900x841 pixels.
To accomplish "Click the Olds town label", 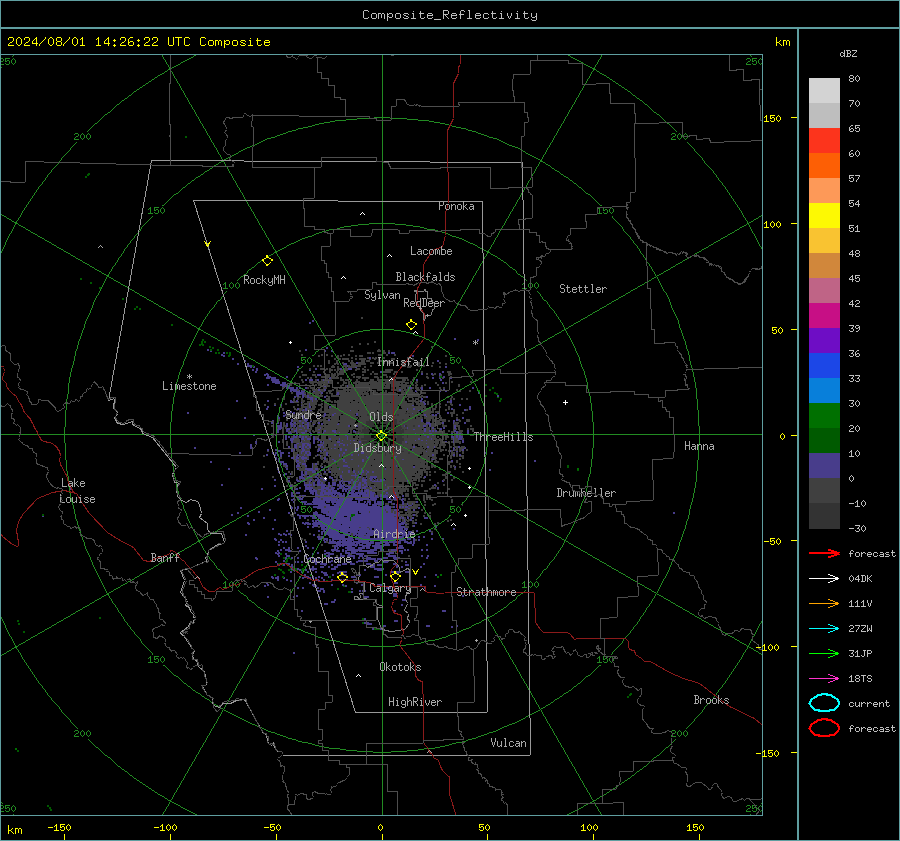I will 381,417.
